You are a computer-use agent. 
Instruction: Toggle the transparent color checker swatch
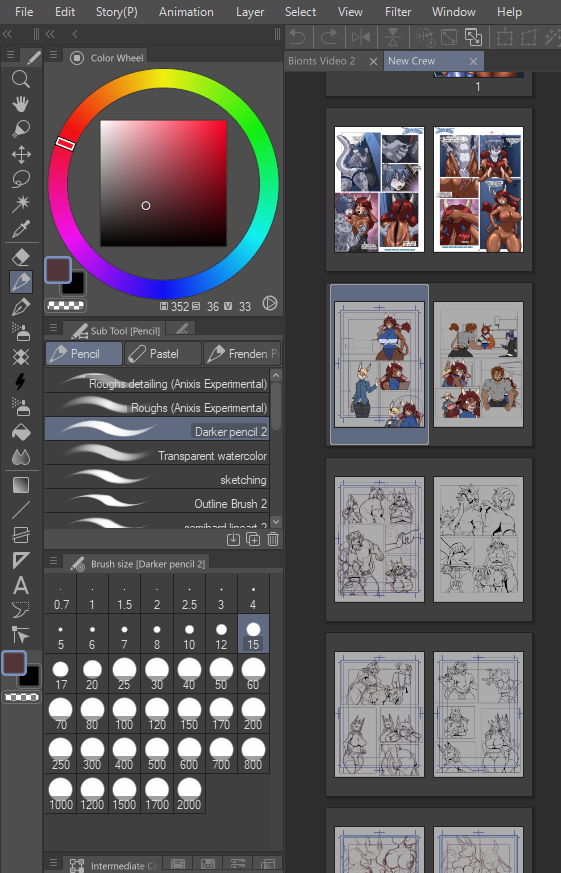(x=66, y=305)
